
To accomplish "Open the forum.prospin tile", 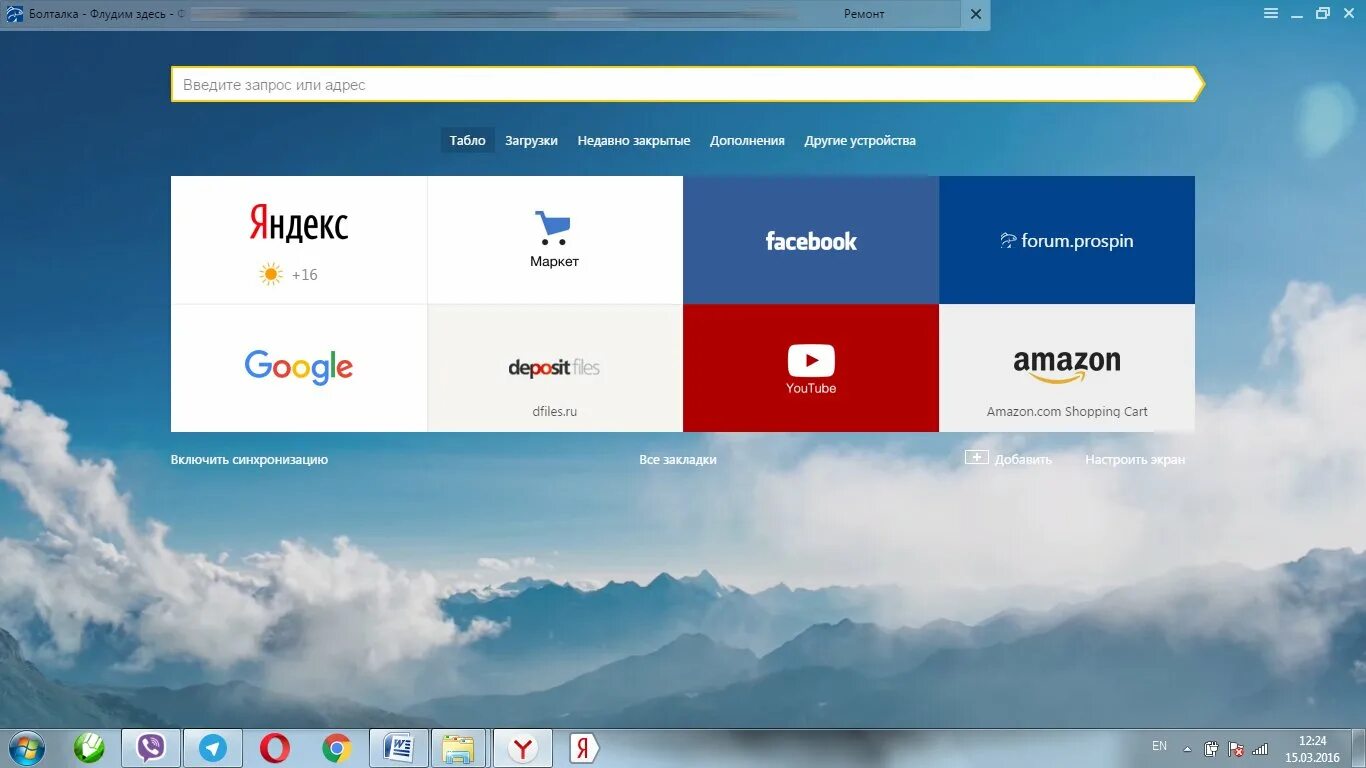I will [1067, 240].
